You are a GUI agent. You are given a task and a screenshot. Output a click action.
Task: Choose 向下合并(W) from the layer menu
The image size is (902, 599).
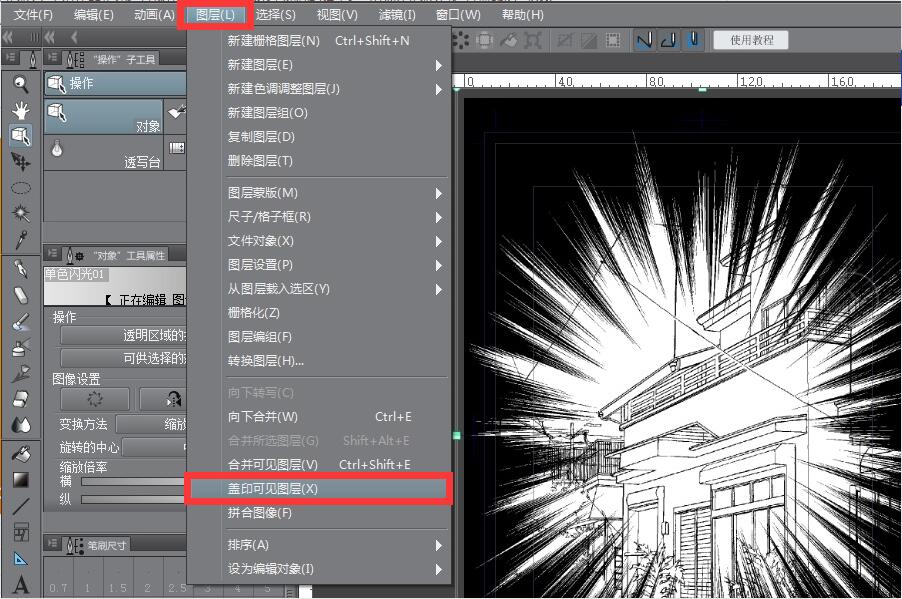pos(319,417)
